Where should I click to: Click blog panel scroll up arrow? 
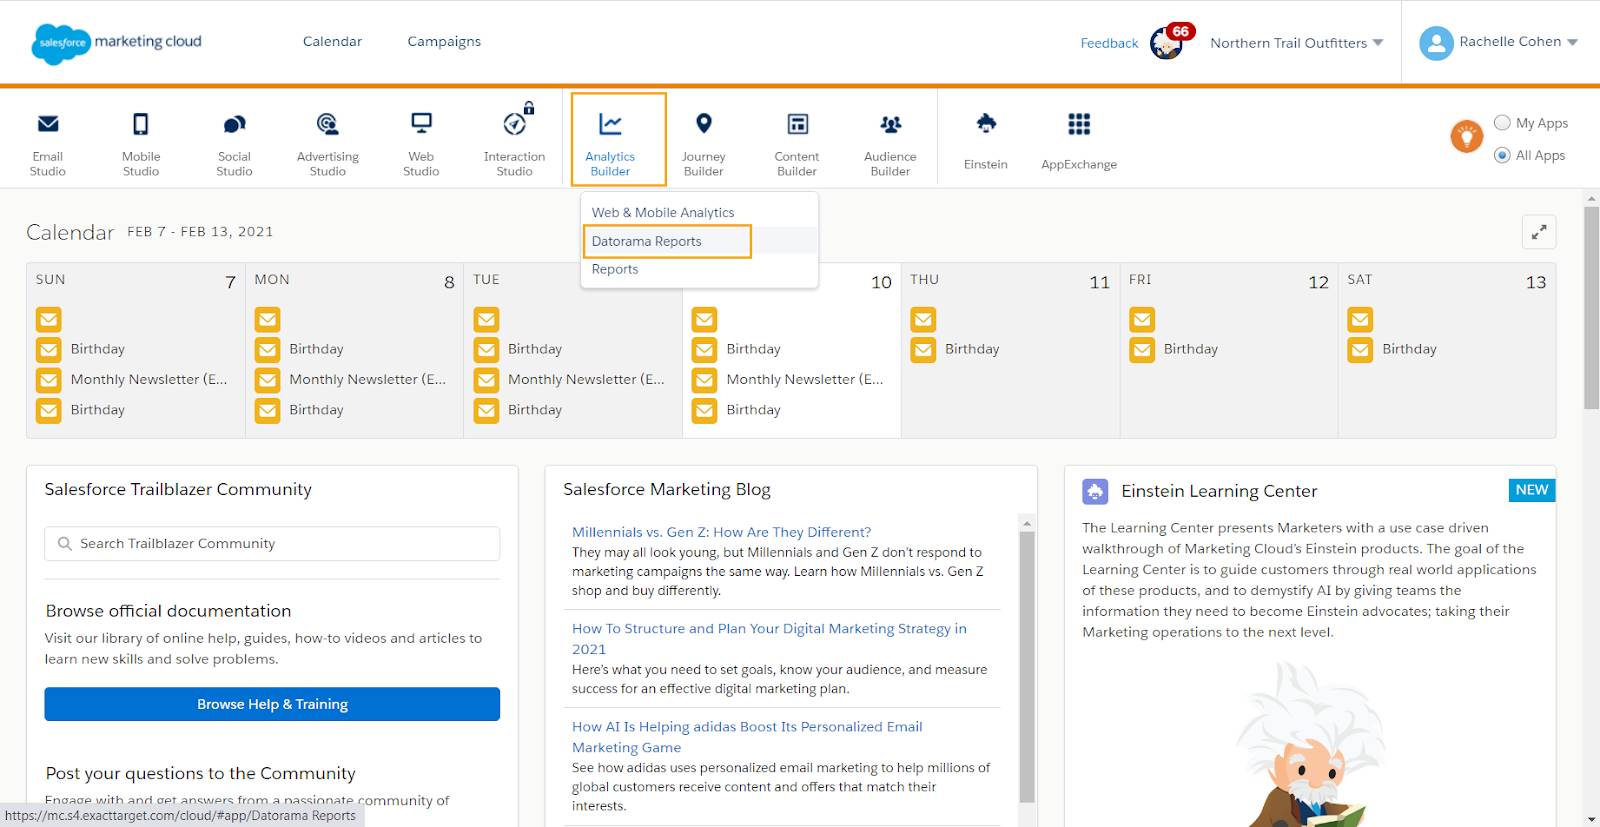(x=1026, y=523)
